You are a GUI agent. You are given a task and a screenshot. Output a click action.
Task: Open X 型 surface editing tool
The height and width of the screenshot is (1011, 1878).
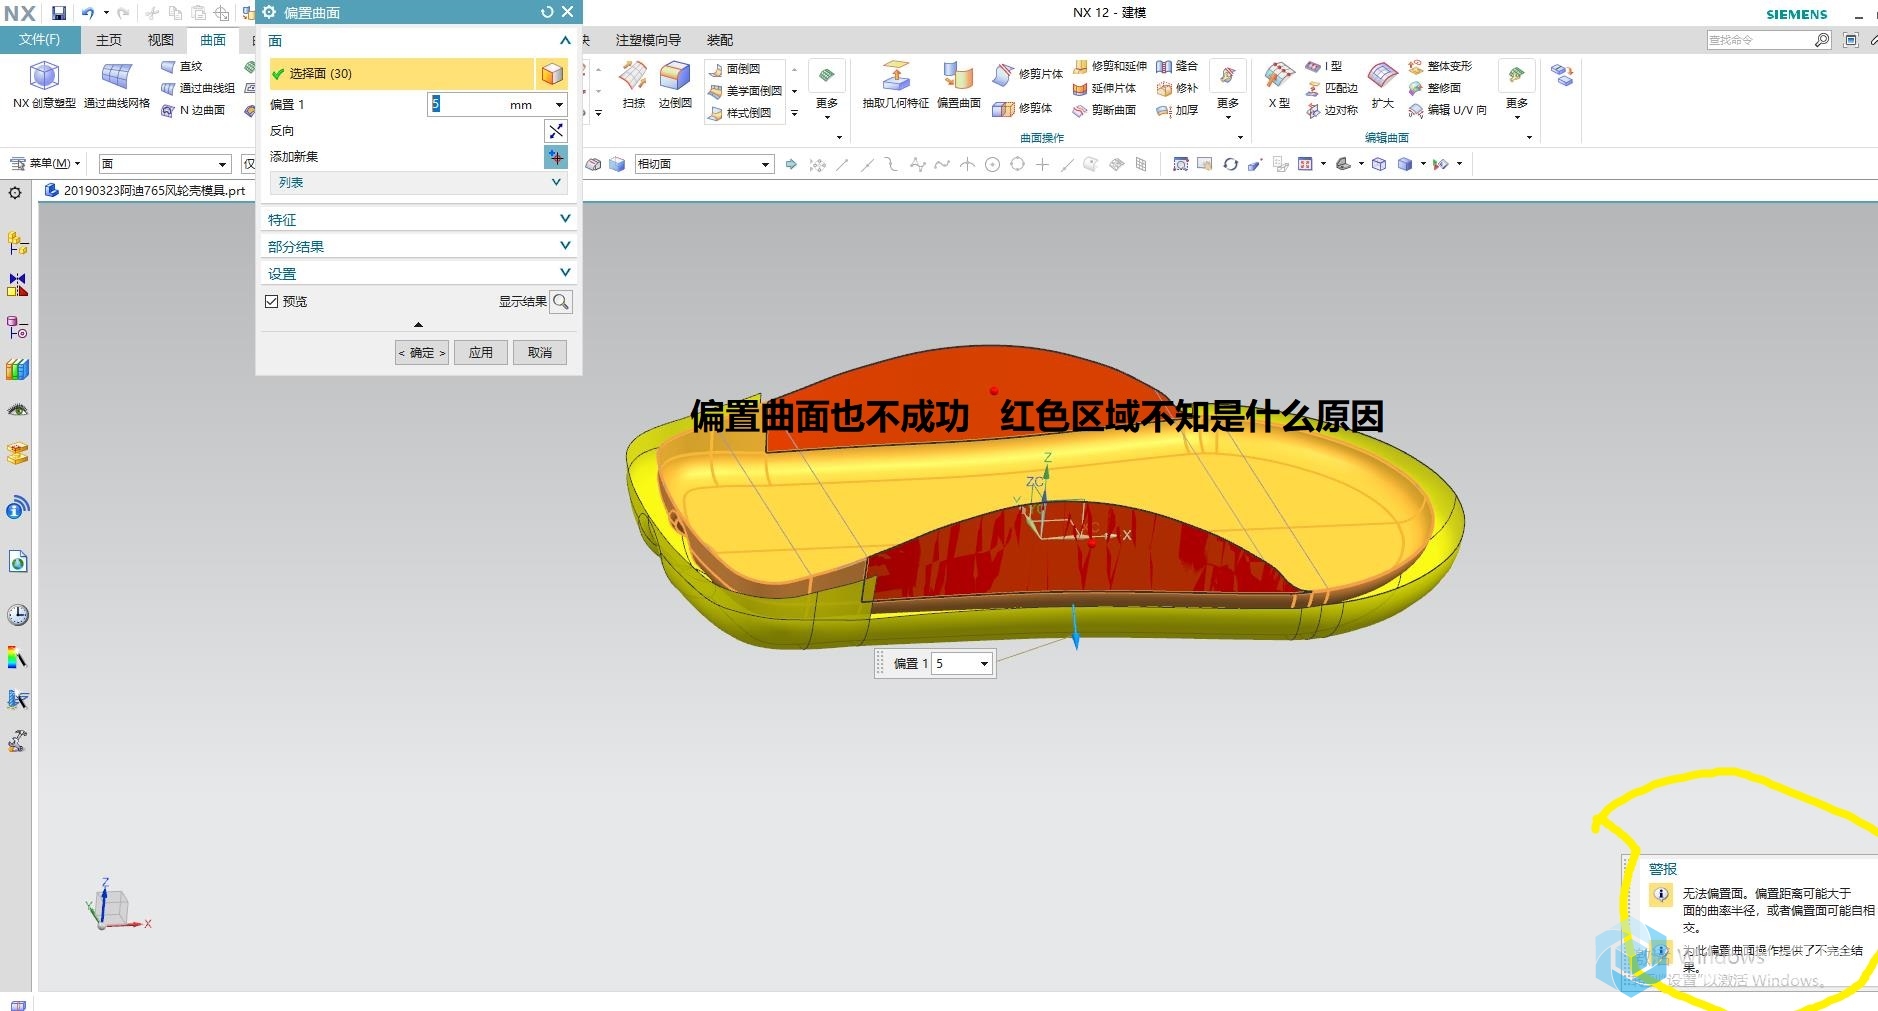click(1279, 85)
